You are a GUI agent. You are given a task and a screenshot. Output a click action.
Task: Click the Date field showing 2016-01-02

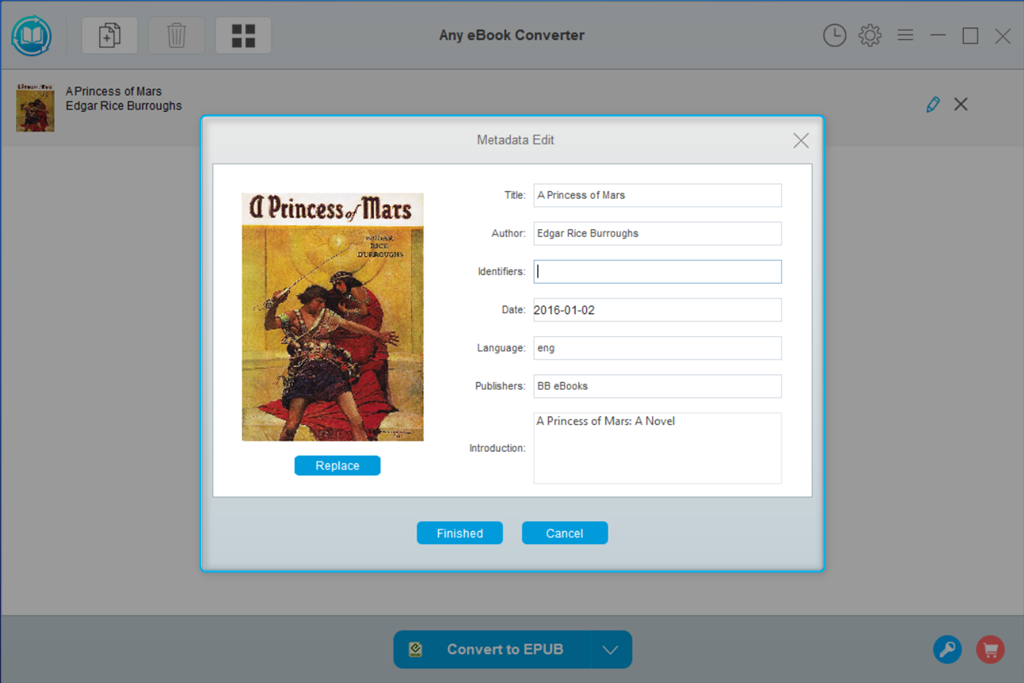(657, 310)
